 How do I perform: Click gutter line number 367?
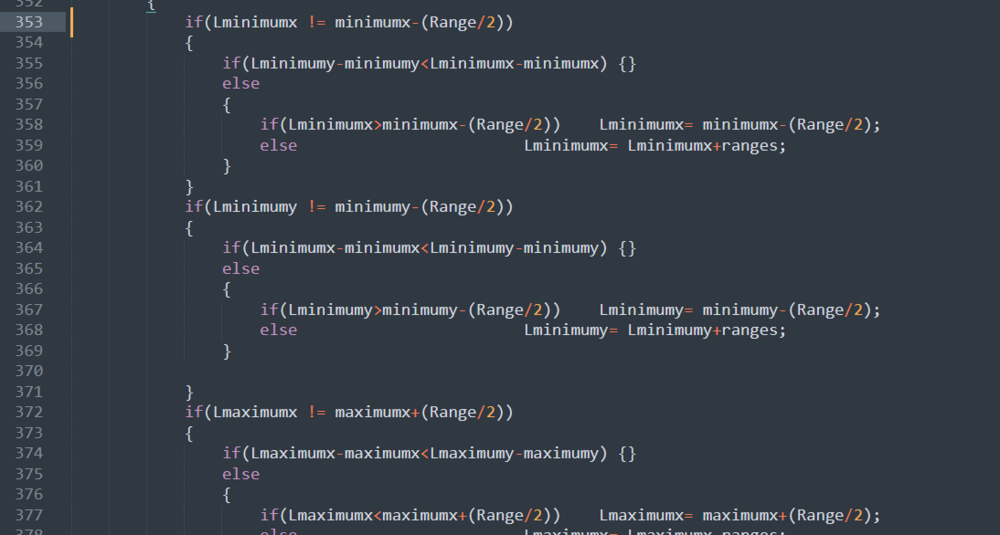pyautogui.click(x=29, y=309)
